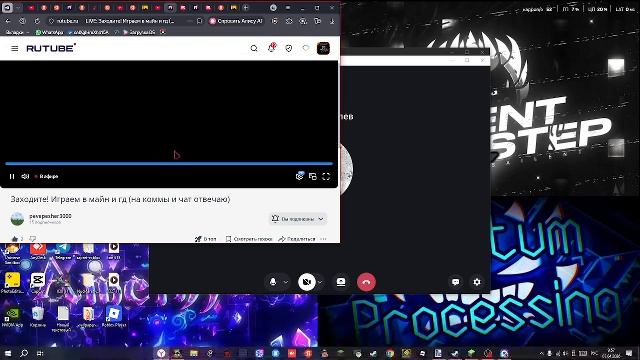Open Rutube player settings gear
Screen dimensions: 640x360
tap(299, 176)
